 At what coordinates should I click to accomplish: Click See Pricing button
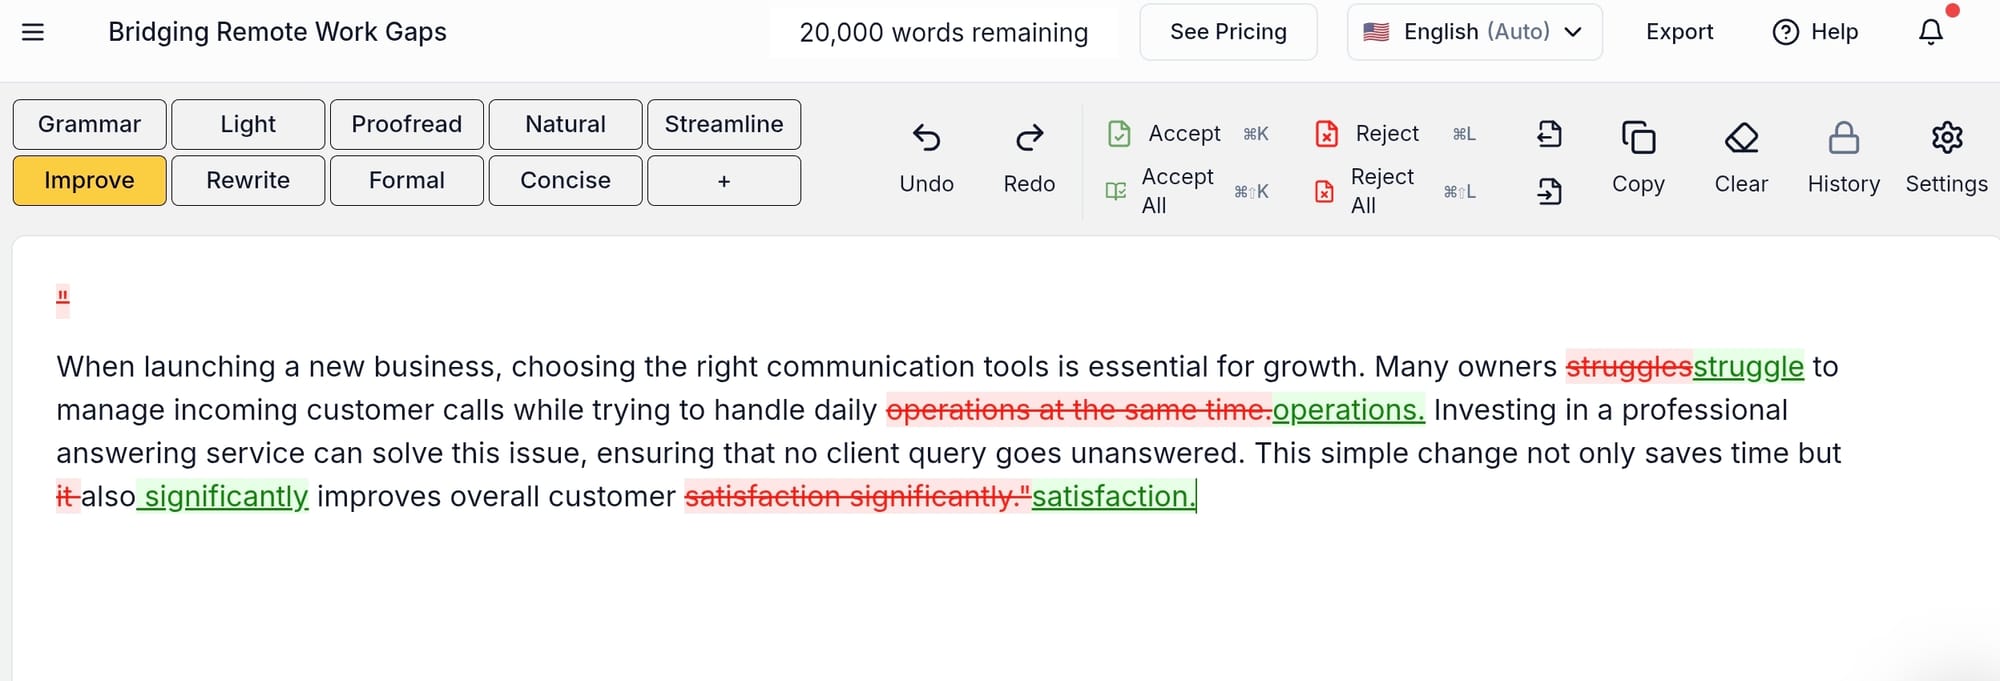point(1228,32)
